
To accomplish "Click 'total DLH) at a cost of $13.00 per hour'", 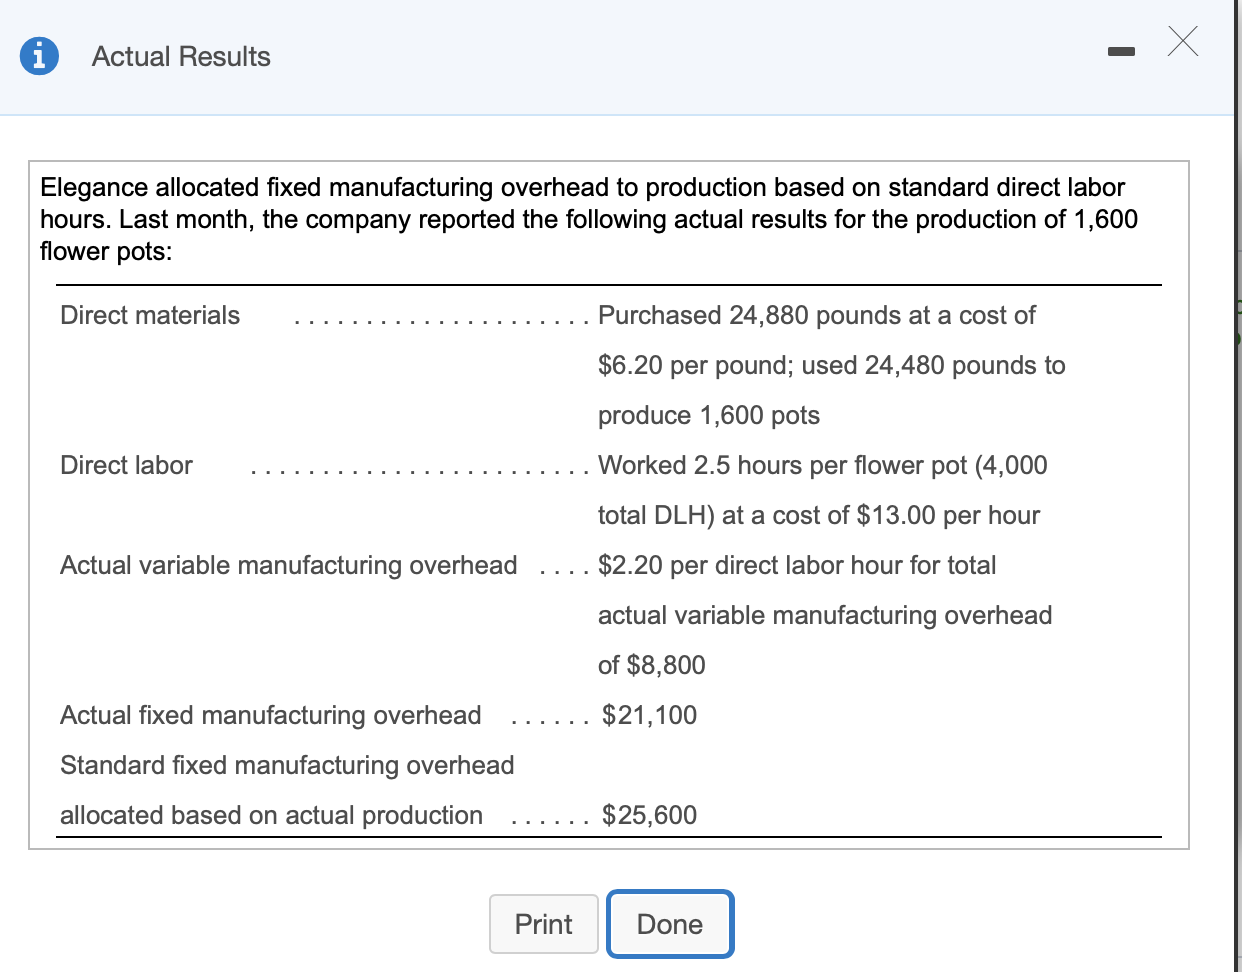I will pos(819,515).
